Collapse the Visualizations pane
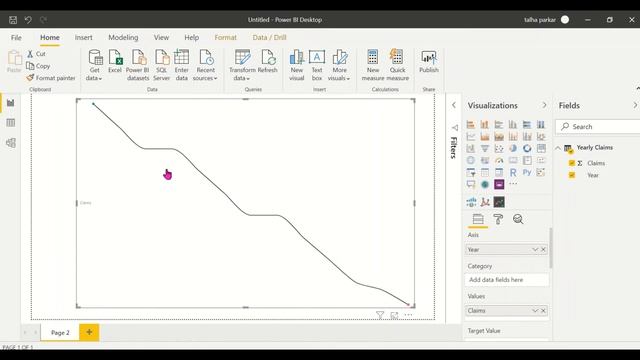Screen dimensions: 640x360 pyautogui.click(x=544, y=105)
